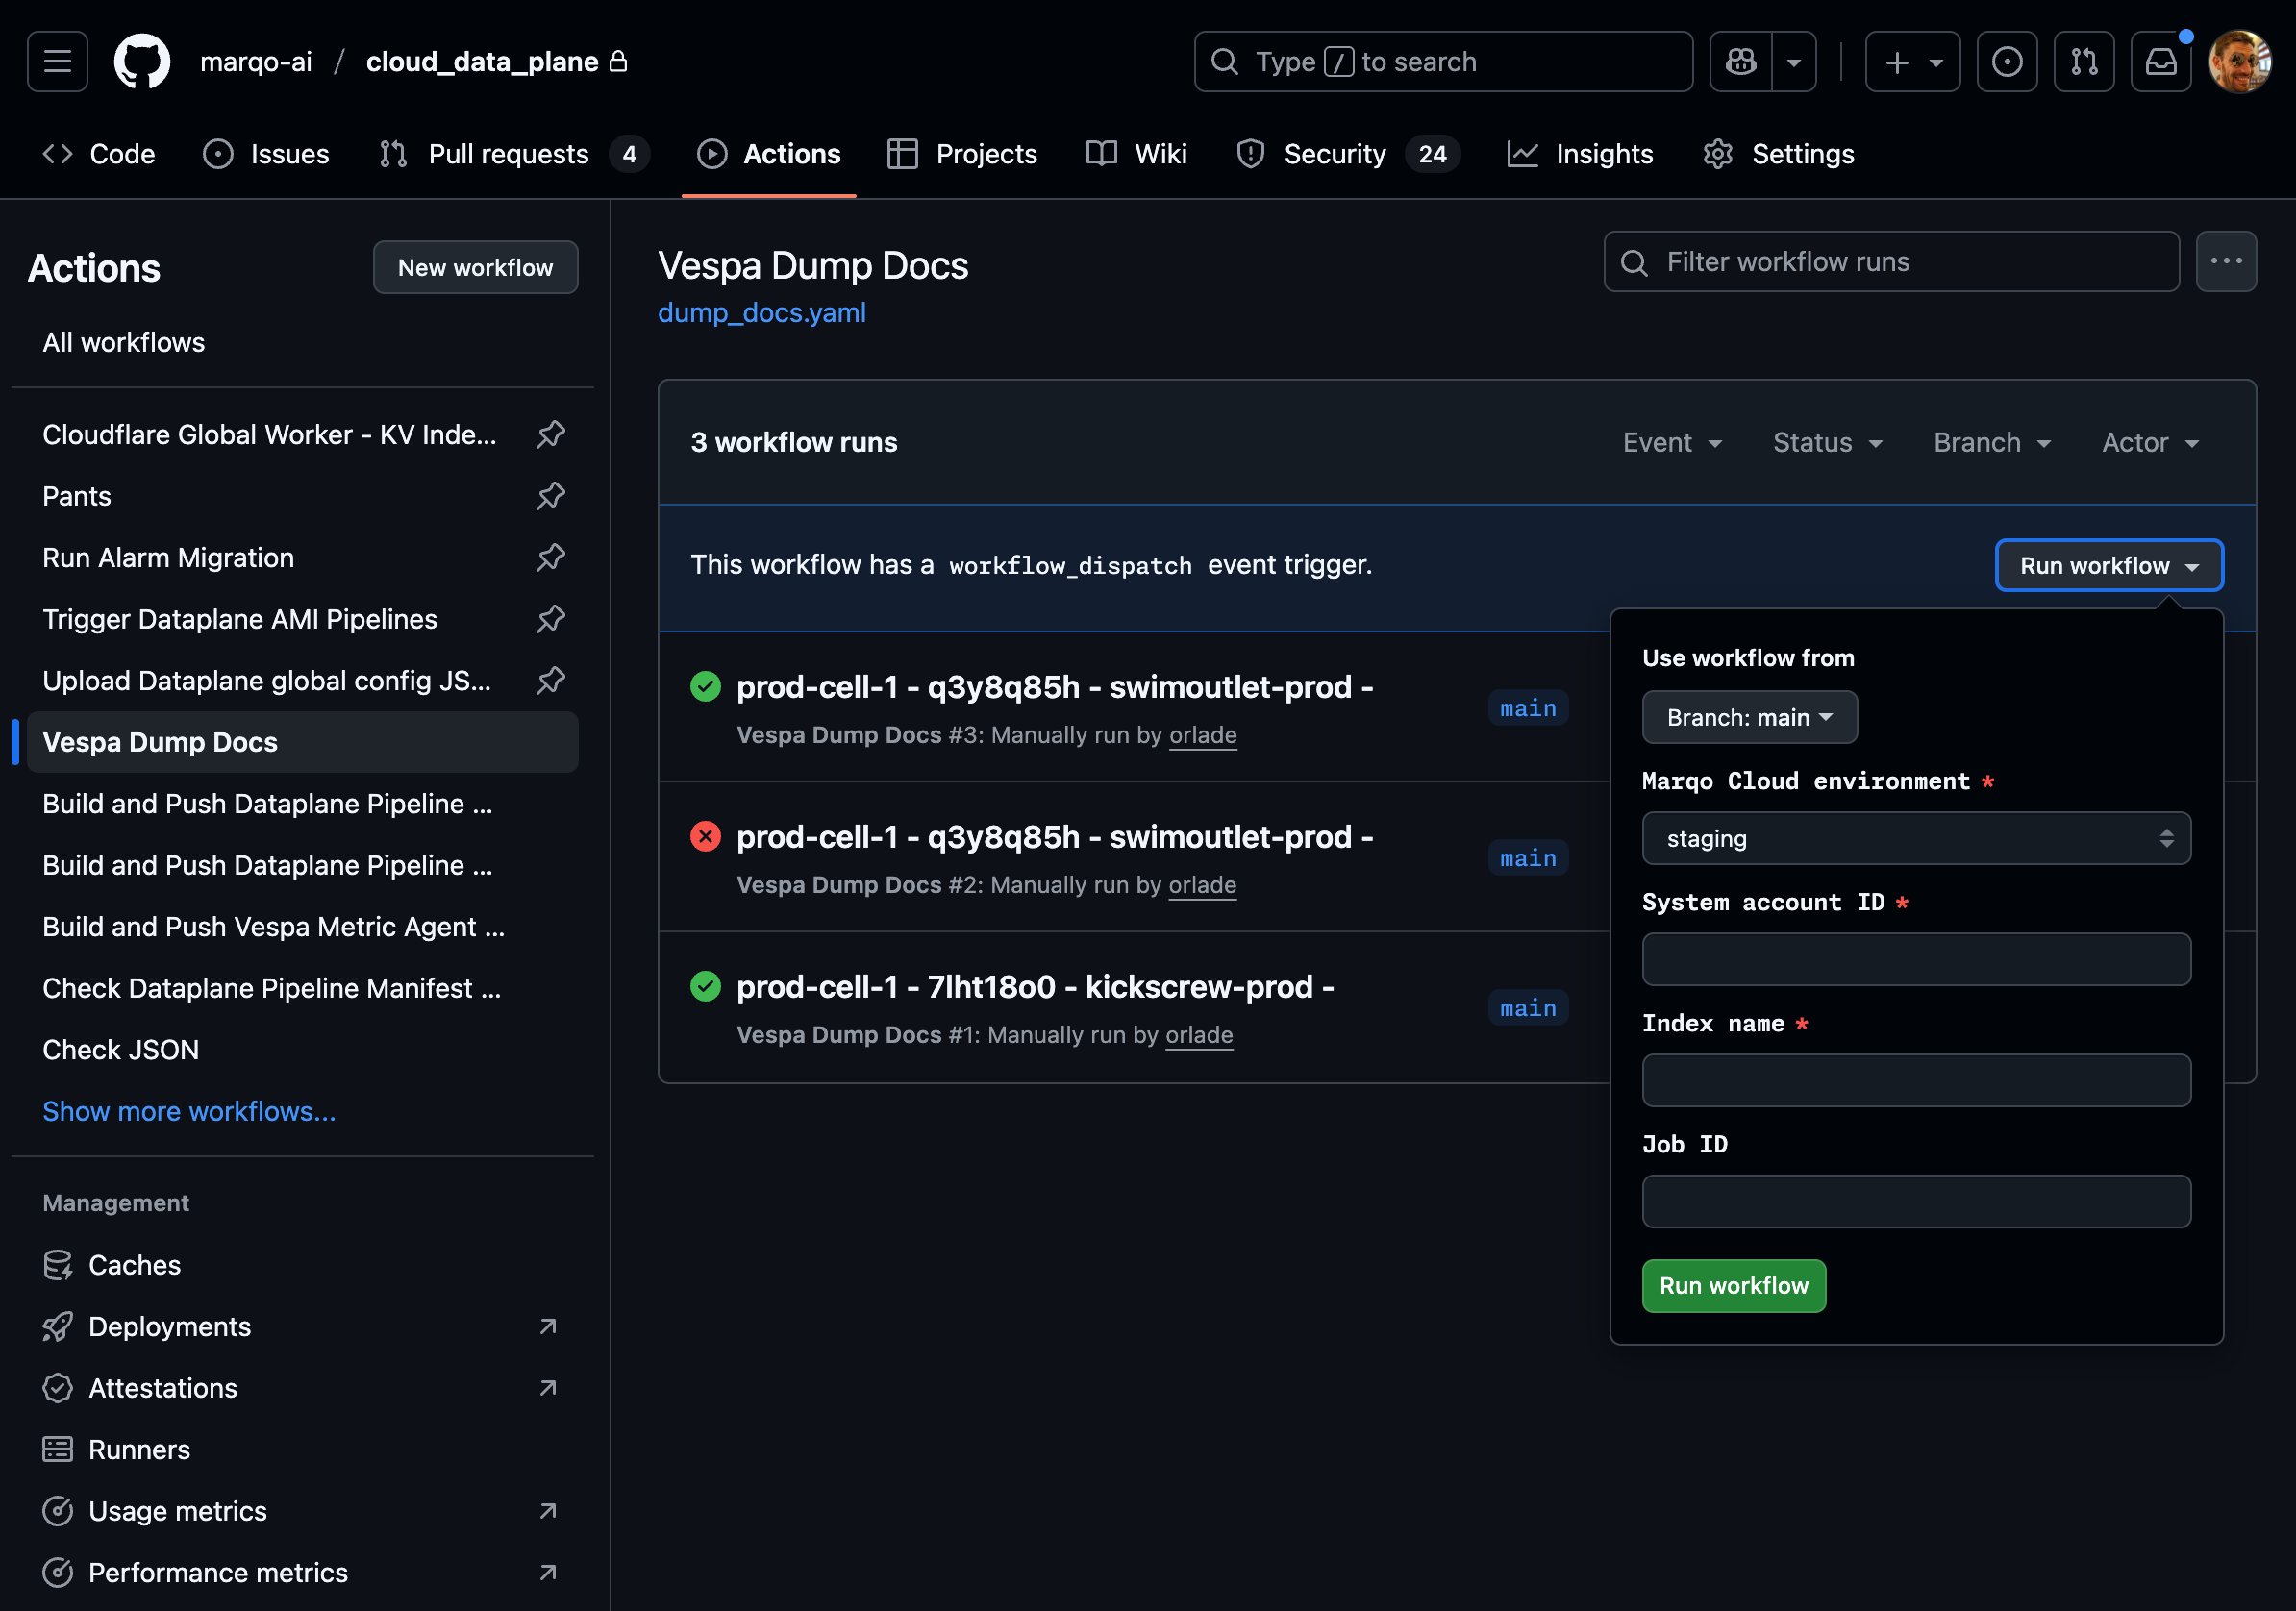Expand the Branch: main selector
The image size is (2296, 1611).
pyautogui.click(x=1748, y=717)
